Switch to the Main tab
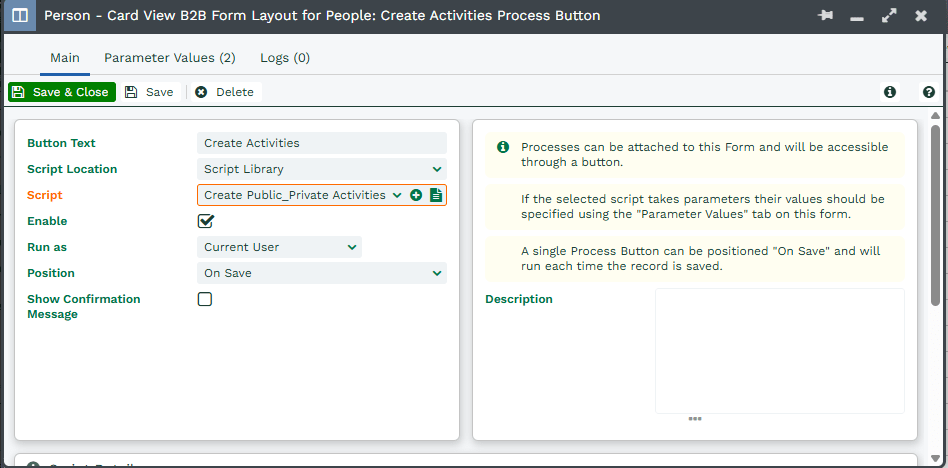This screenshot has height=468, width=948. pyautogui.click(x=65, y=58)
